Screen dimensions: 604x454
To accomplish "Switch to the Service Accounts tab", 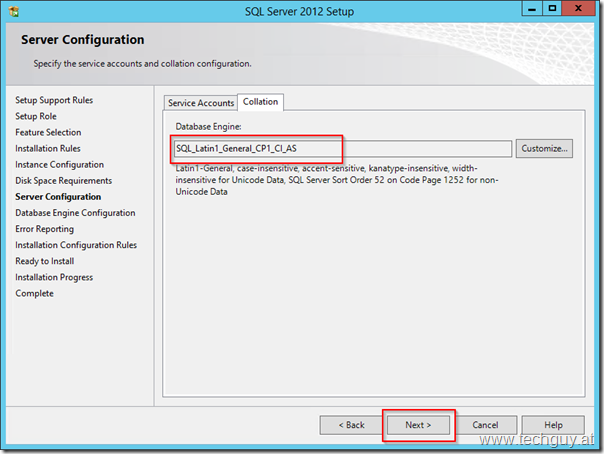I will tap(201, 103).
